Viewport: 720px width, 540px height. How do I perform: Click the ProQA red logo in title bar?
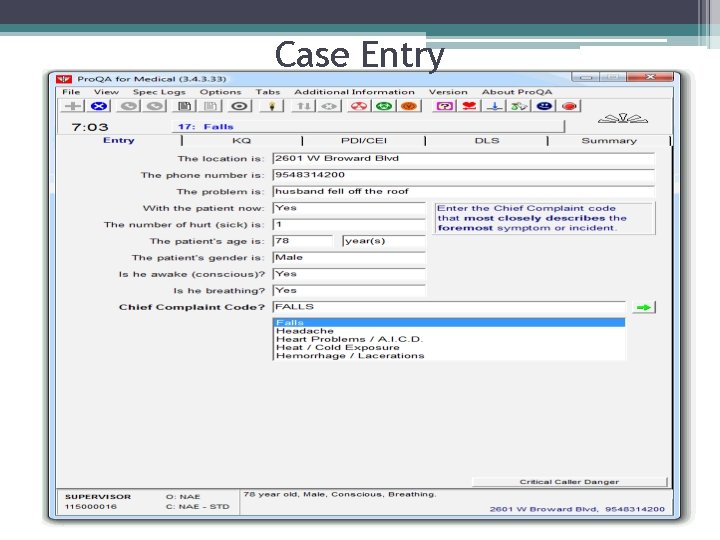point(64,79)
